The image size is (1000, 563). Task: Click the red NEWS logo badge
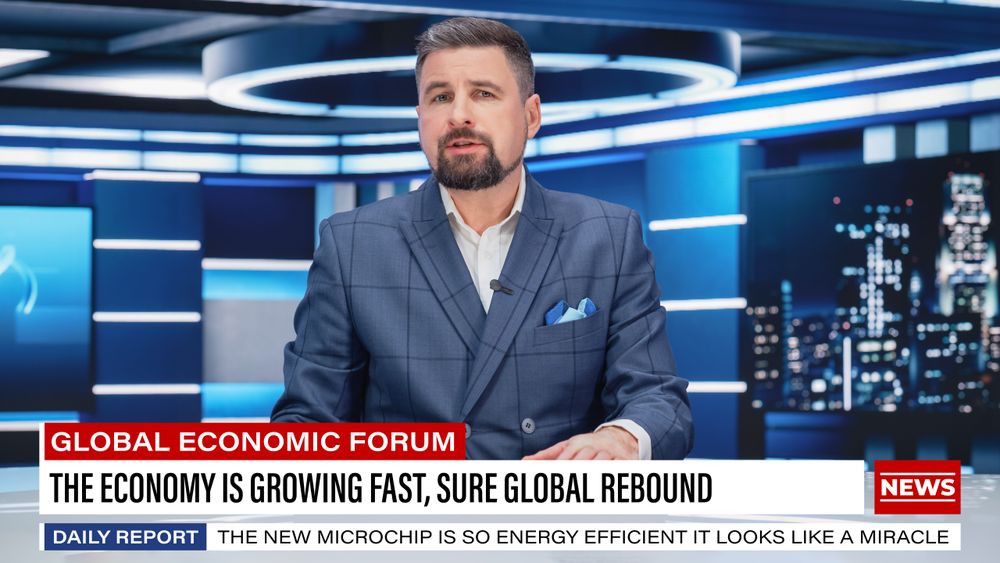click(916, 487)
